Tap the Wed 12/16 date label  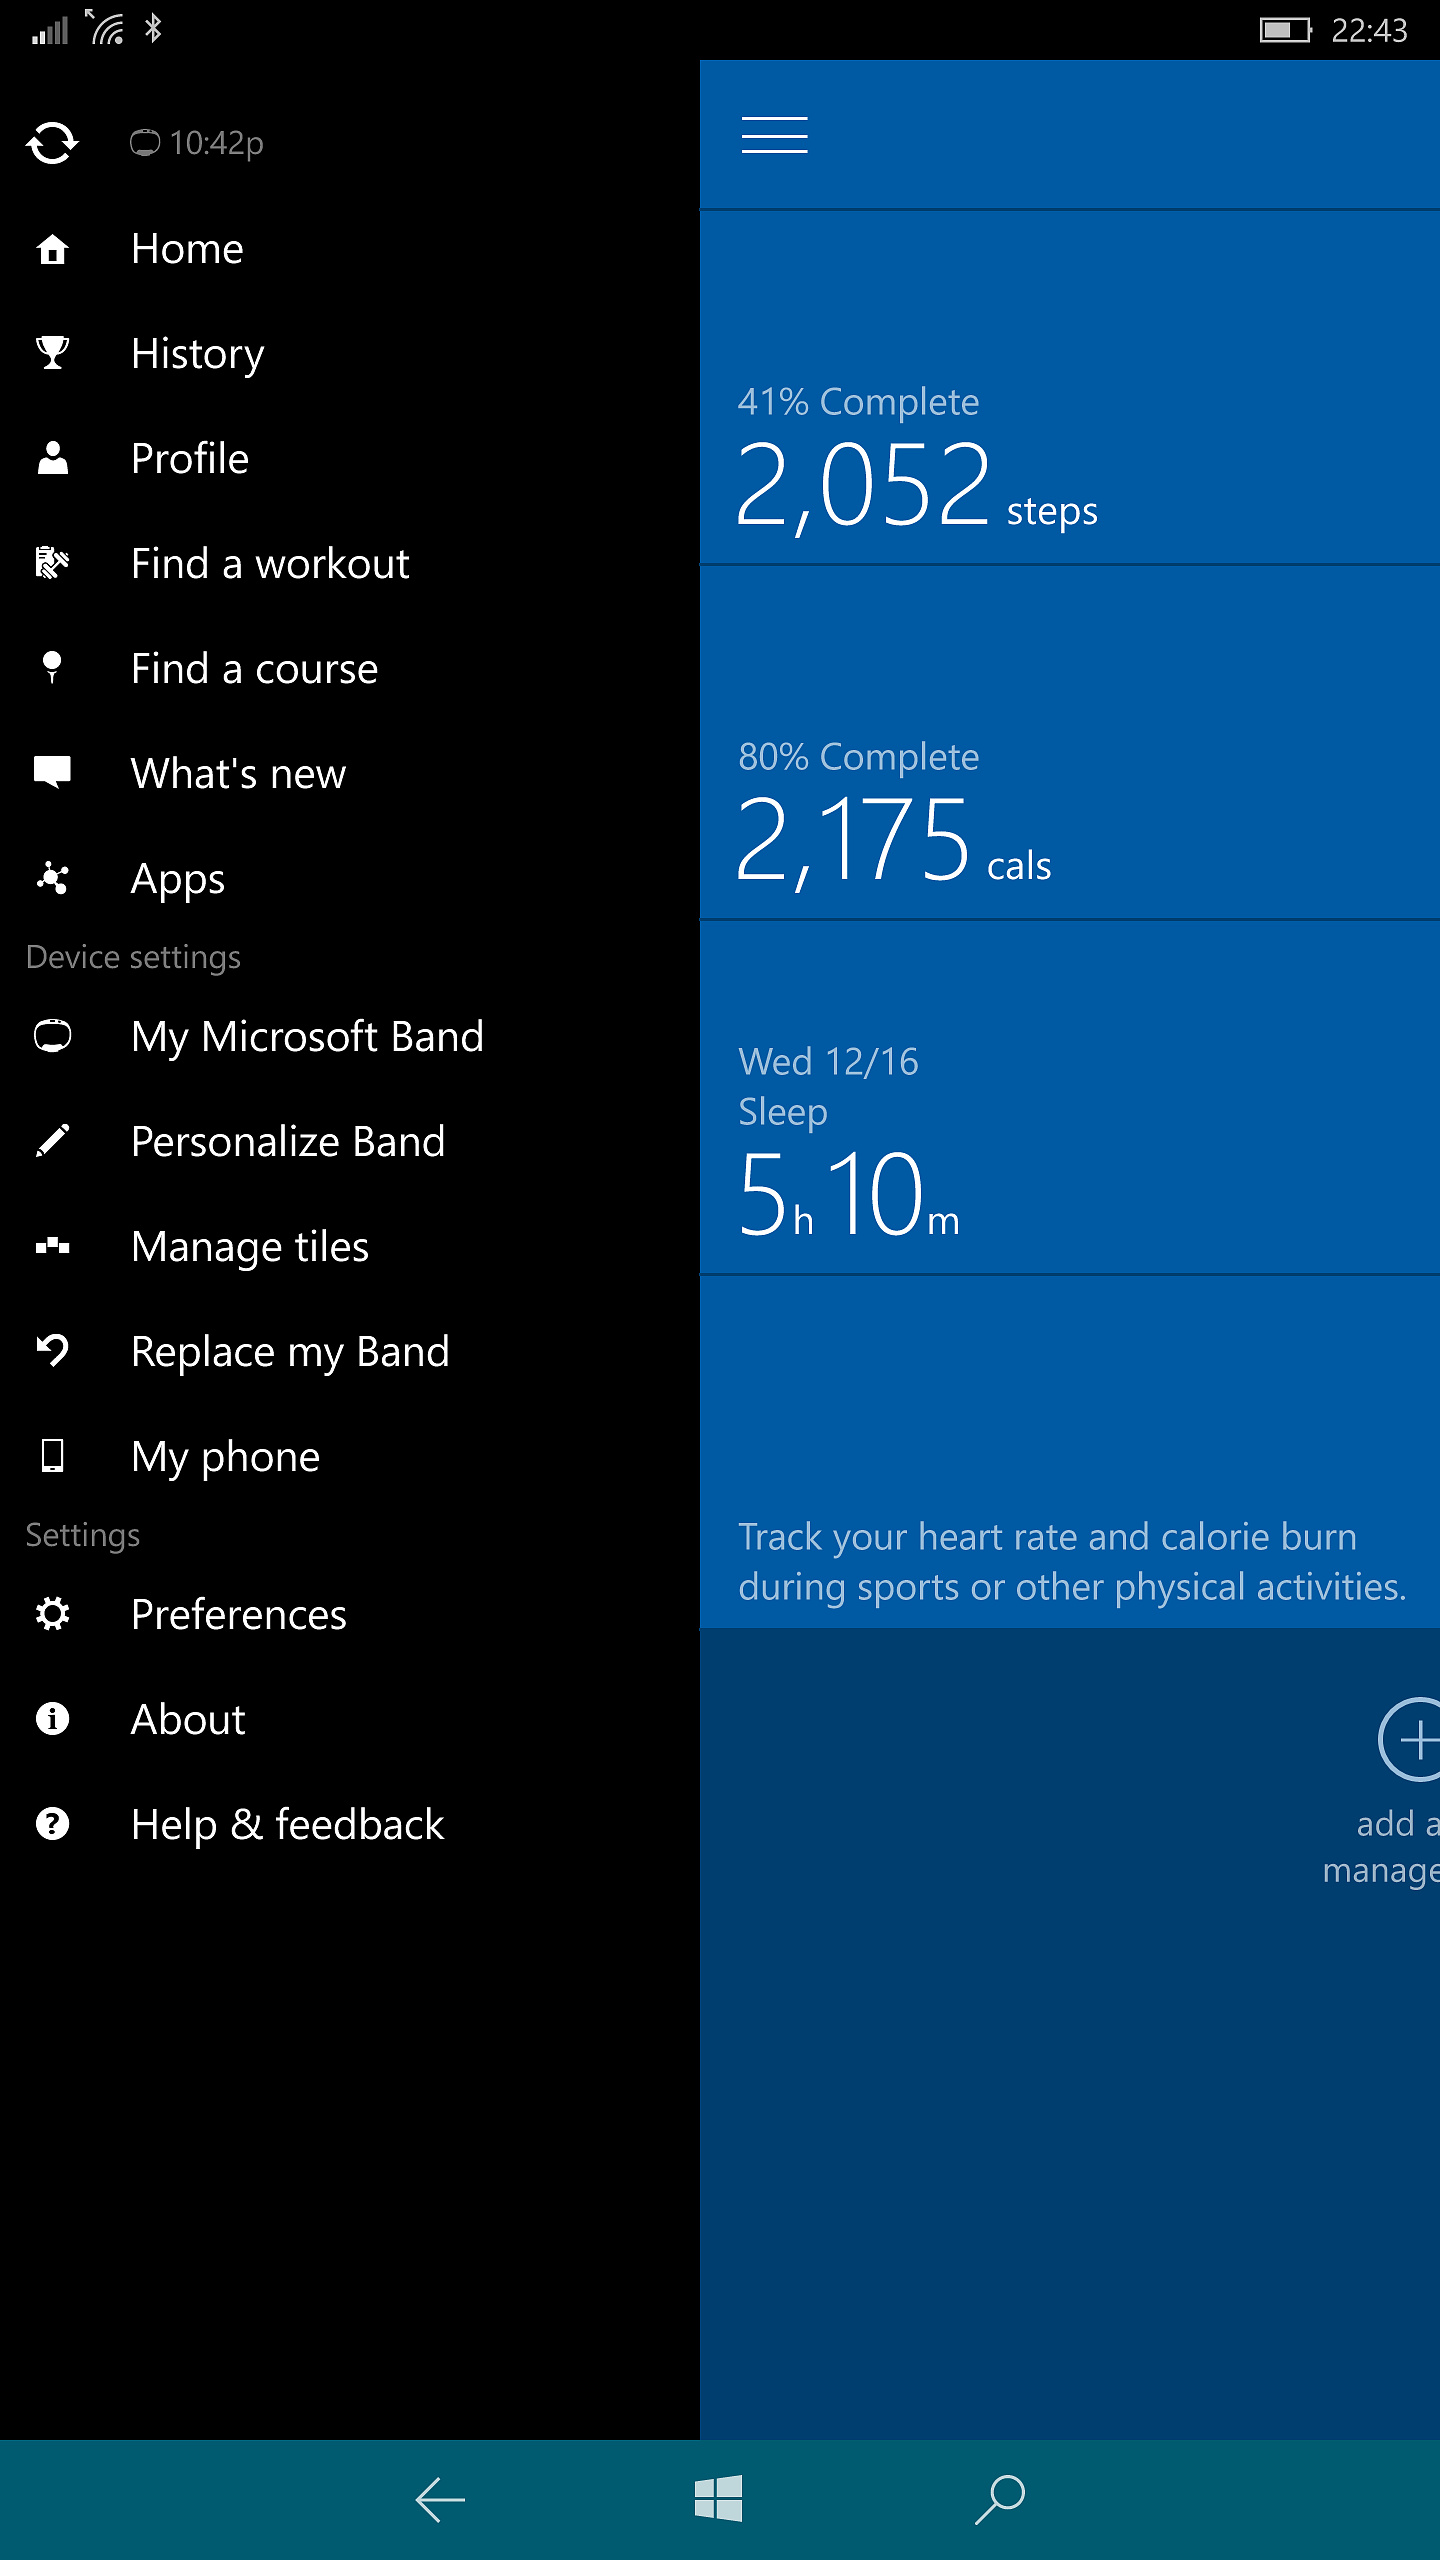828,1062
